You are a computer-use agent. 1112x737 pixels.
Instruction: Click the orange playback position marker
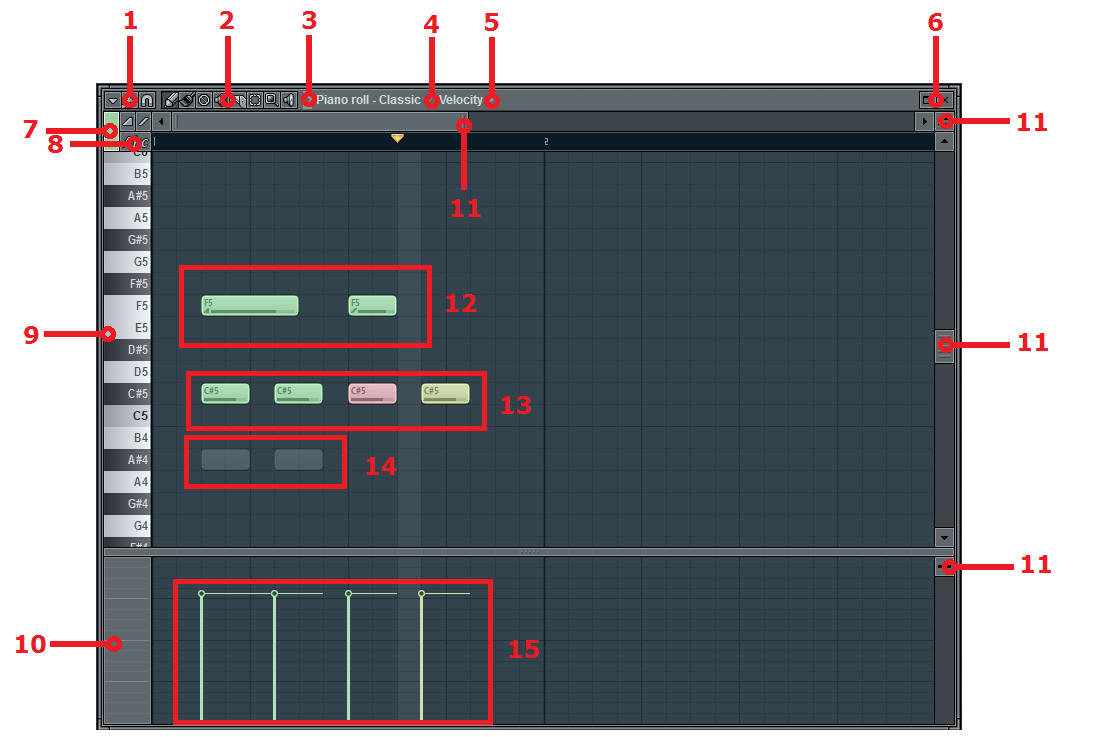coord(397,138)
